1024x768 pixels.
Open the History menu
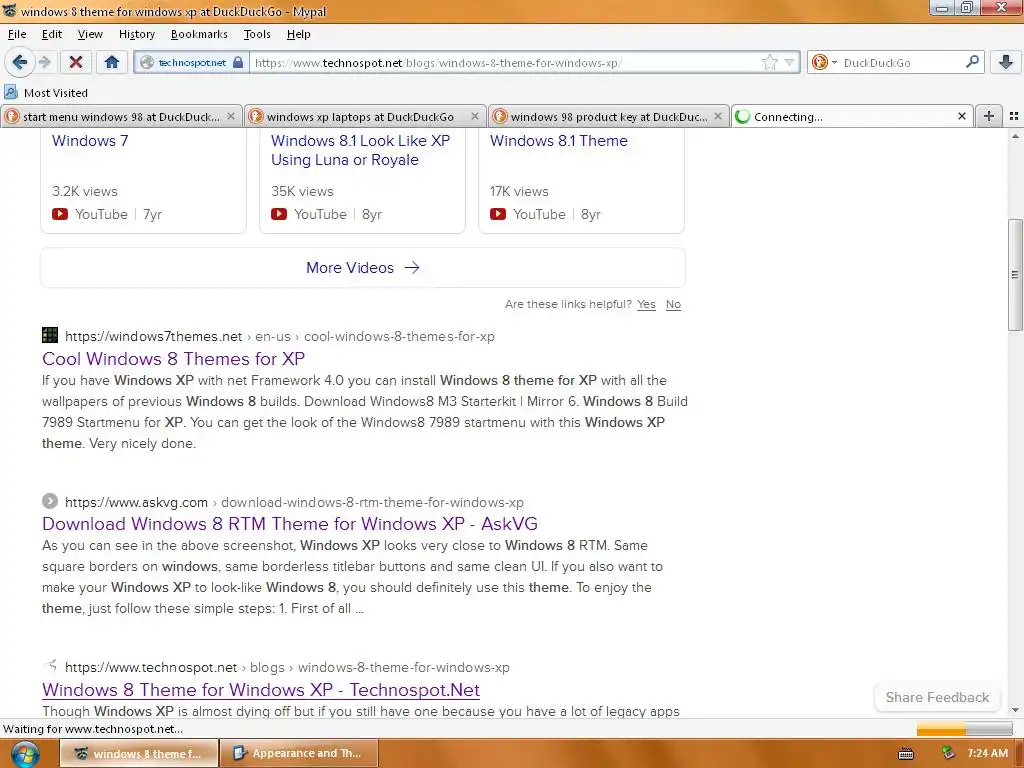(x=136, y=34)
